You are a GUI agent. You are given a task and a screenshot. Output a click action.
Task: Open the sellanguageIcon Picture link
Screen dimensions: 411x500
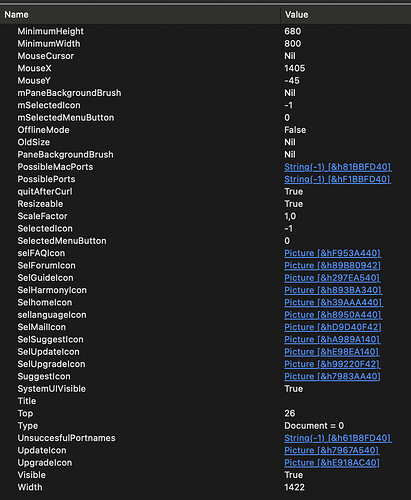click(x=333, y=315)
